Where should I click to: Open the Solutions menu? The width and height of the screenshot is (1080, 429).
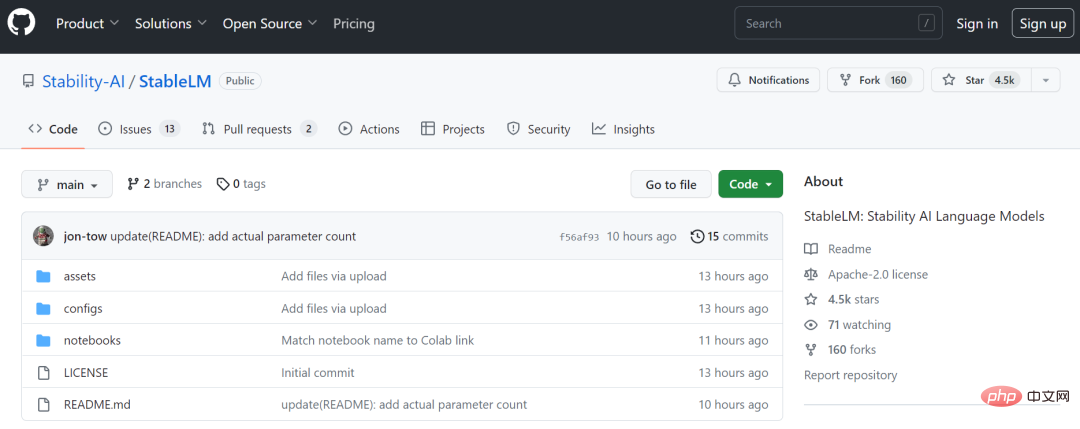click(171, 23)
